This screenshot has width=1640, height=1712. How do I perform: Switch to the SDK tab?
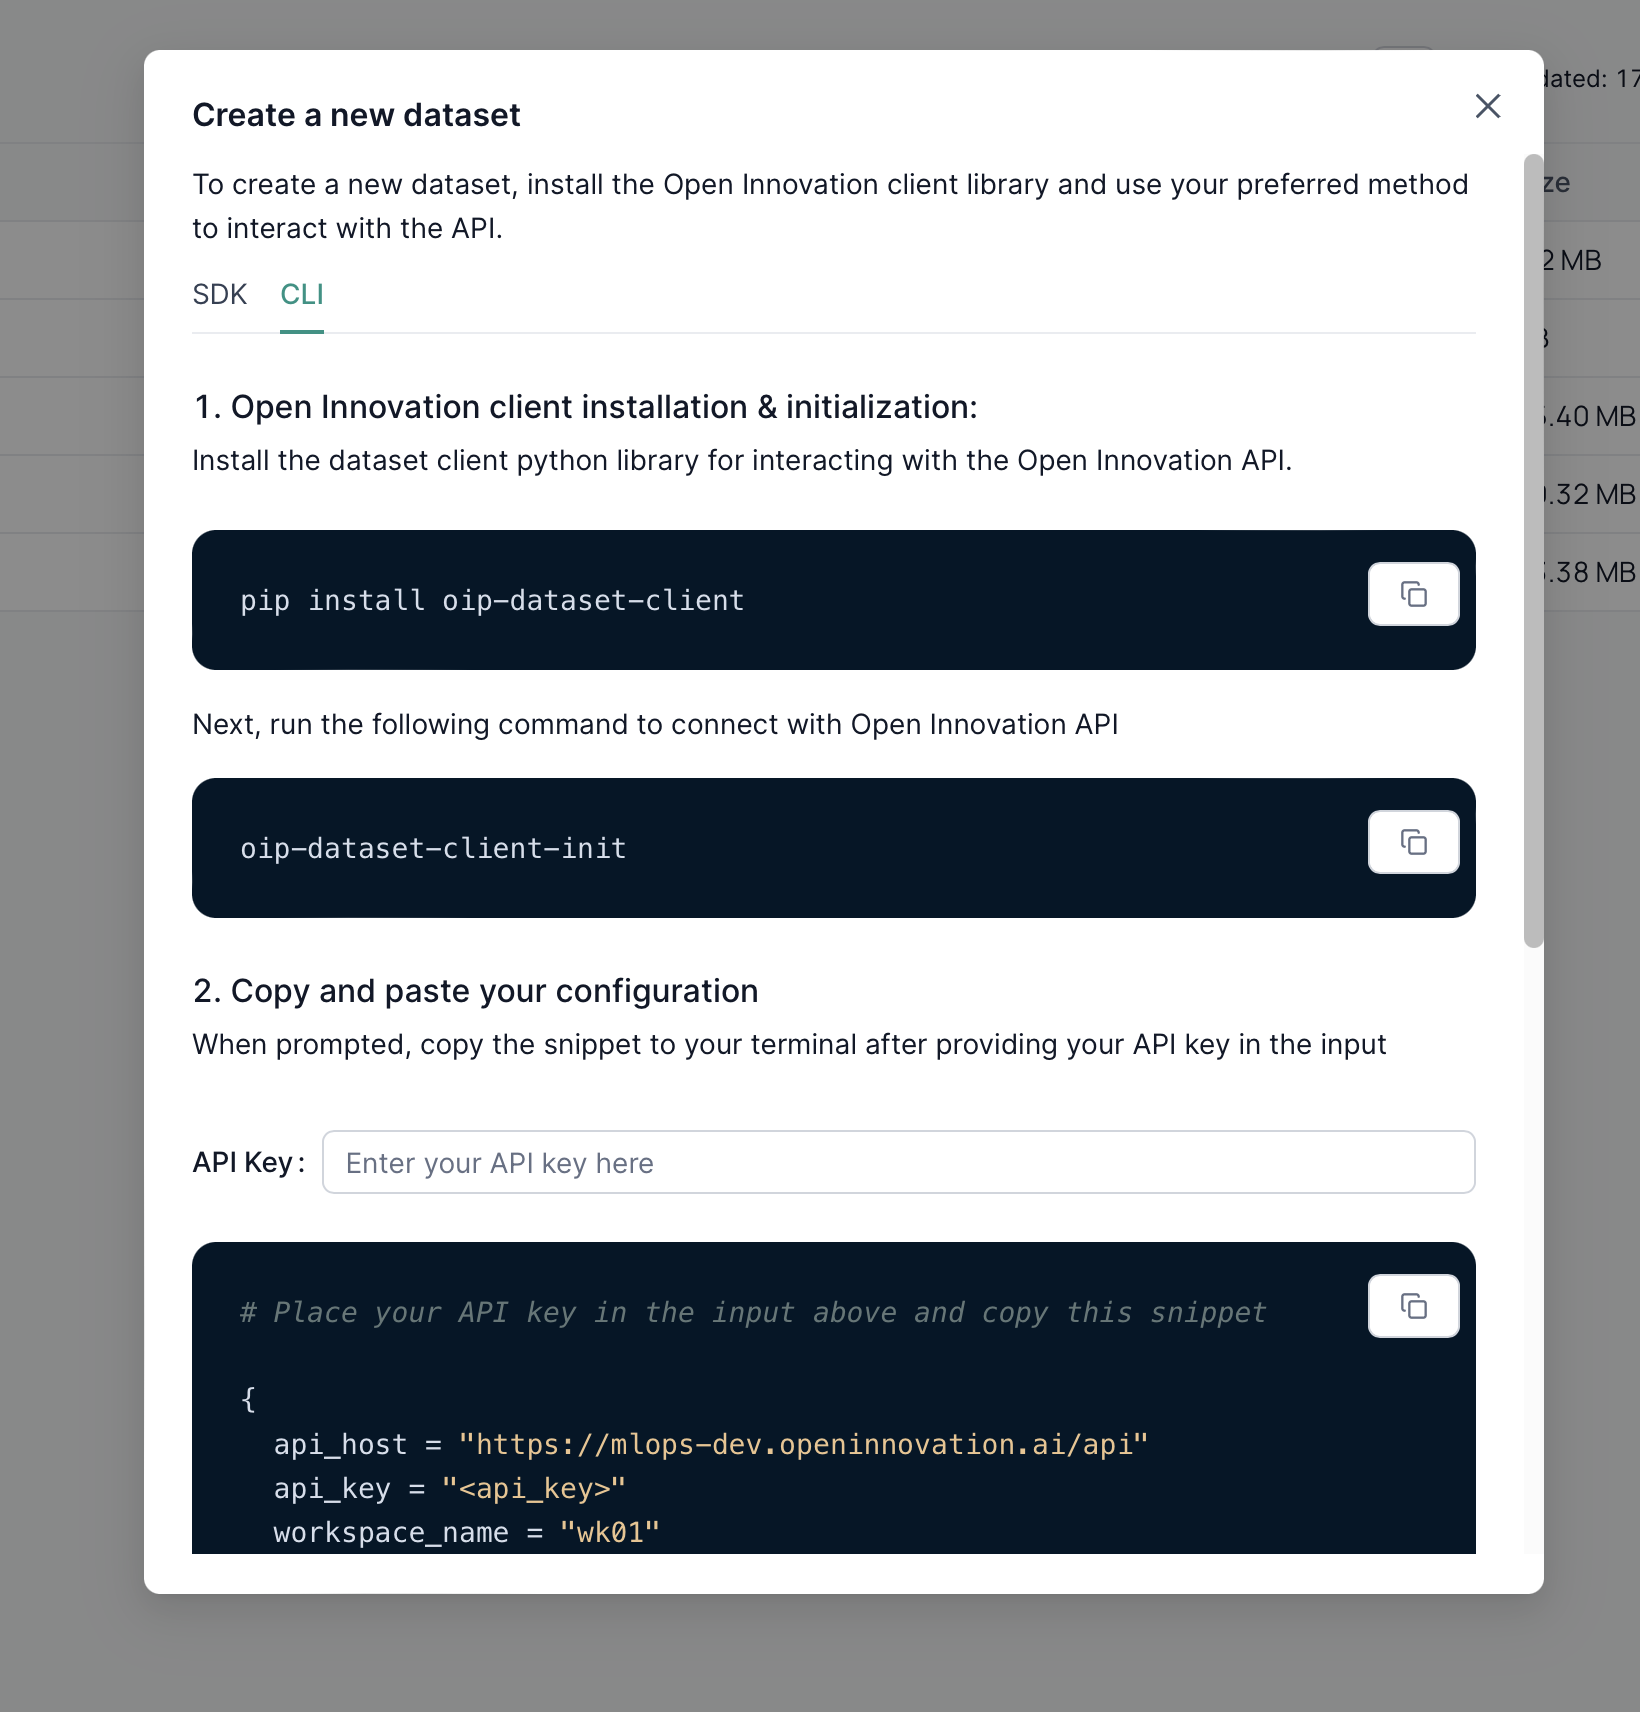point(219,294)
